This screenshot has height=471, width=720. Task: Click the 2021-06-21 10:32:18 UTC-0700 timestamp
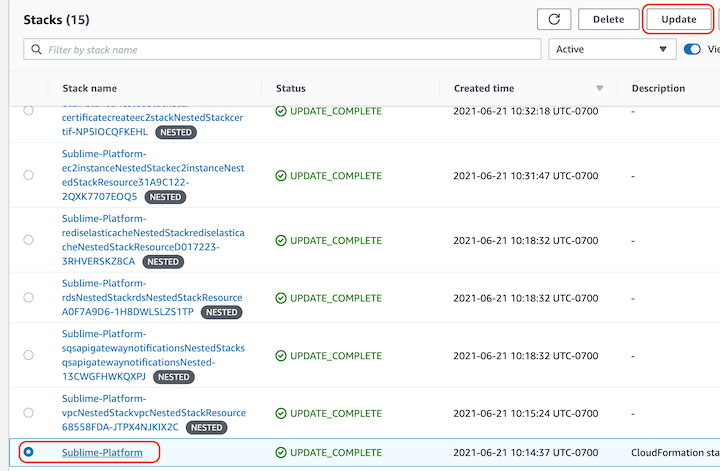(x=526, y=111)
